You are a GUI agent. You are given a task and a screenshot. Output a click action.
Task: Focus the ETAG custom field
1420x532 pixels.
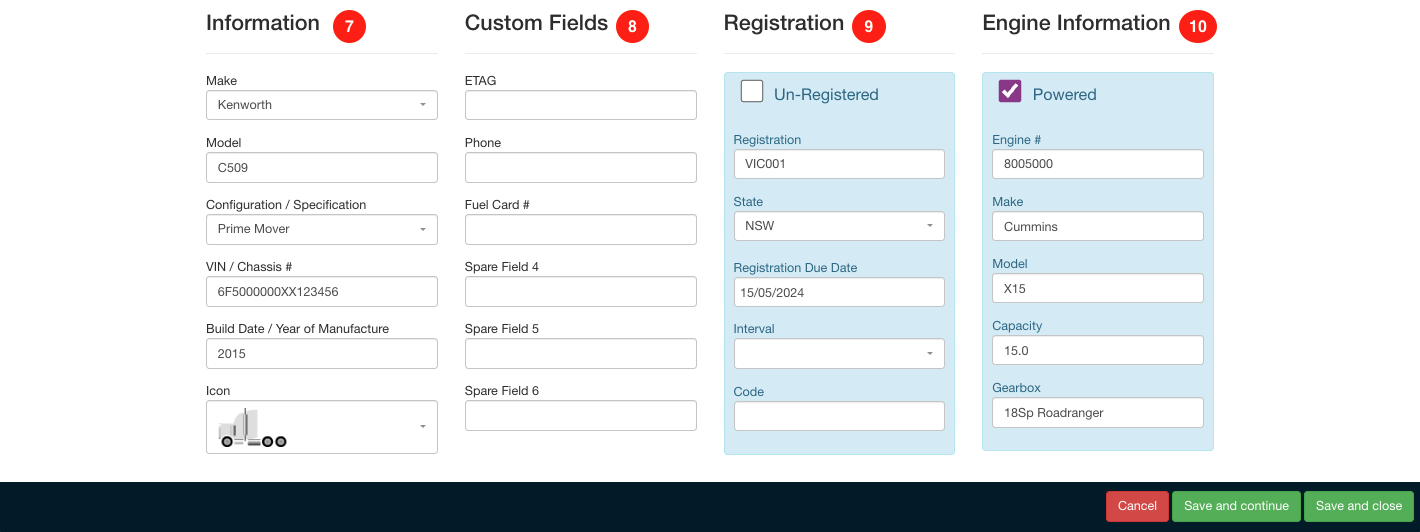581,105
